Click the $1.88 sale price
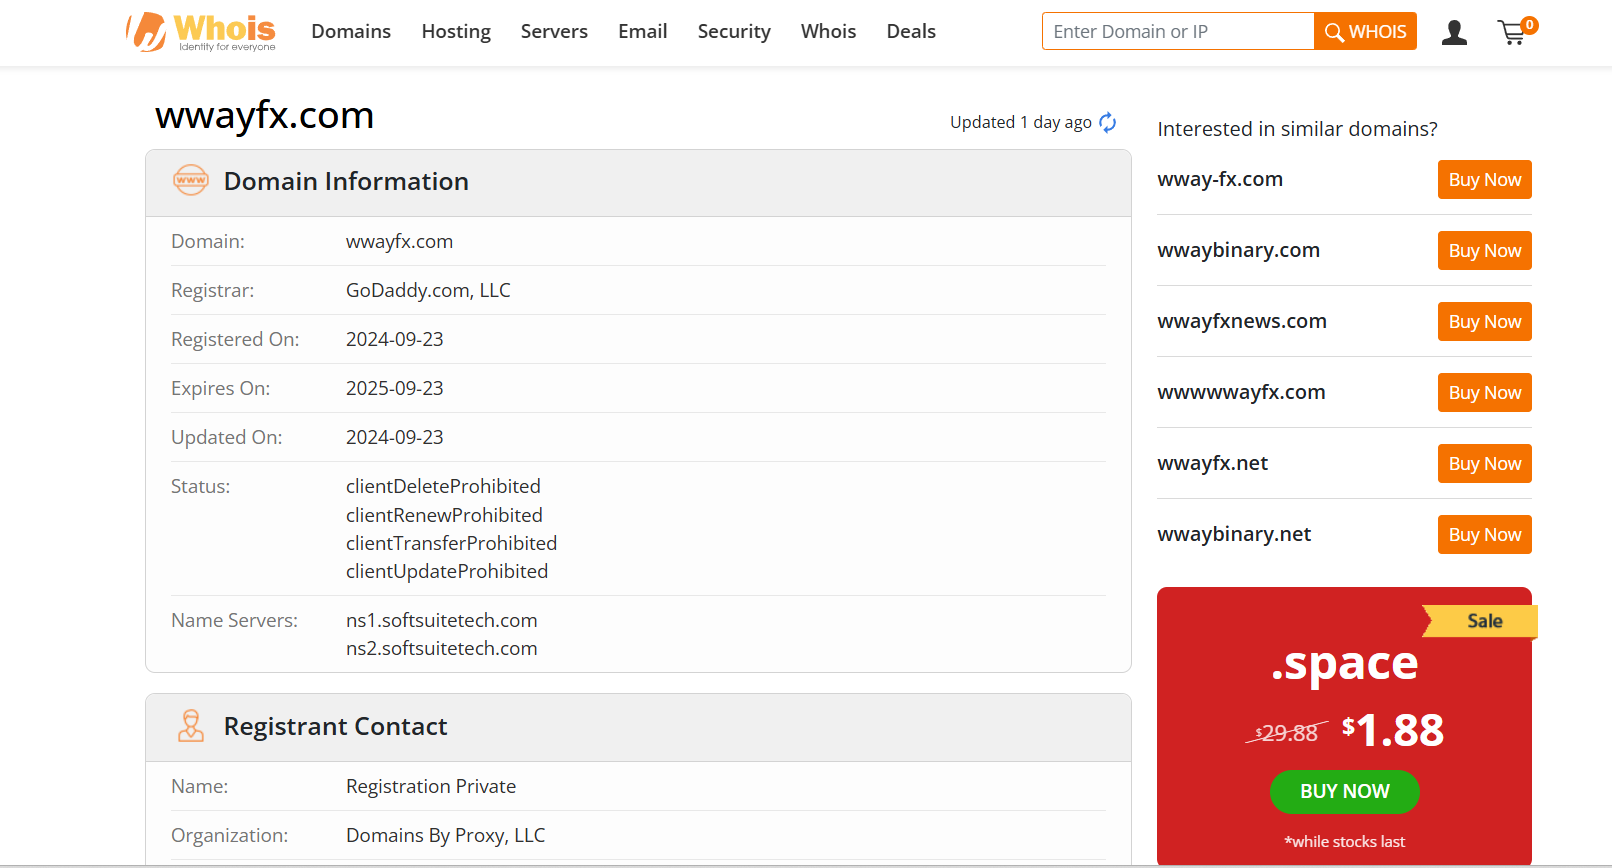This screenshot has height=868, width=1612. click(1392, 730)
